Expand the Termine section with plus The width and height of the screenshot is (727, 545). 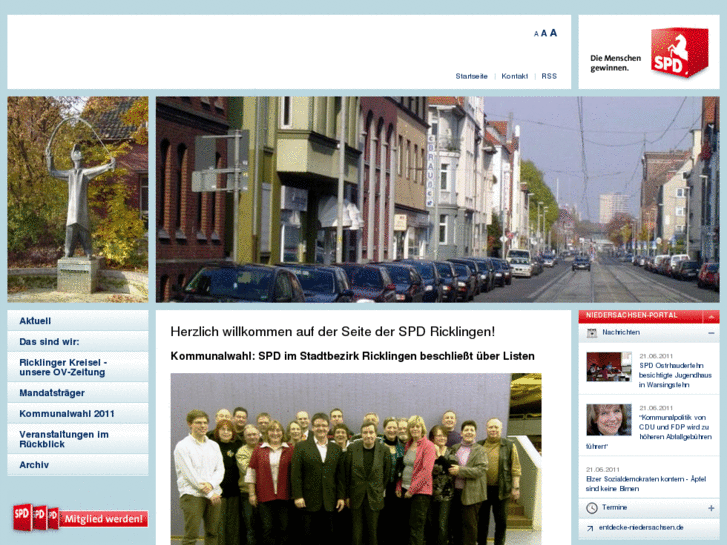coord(711,508)
